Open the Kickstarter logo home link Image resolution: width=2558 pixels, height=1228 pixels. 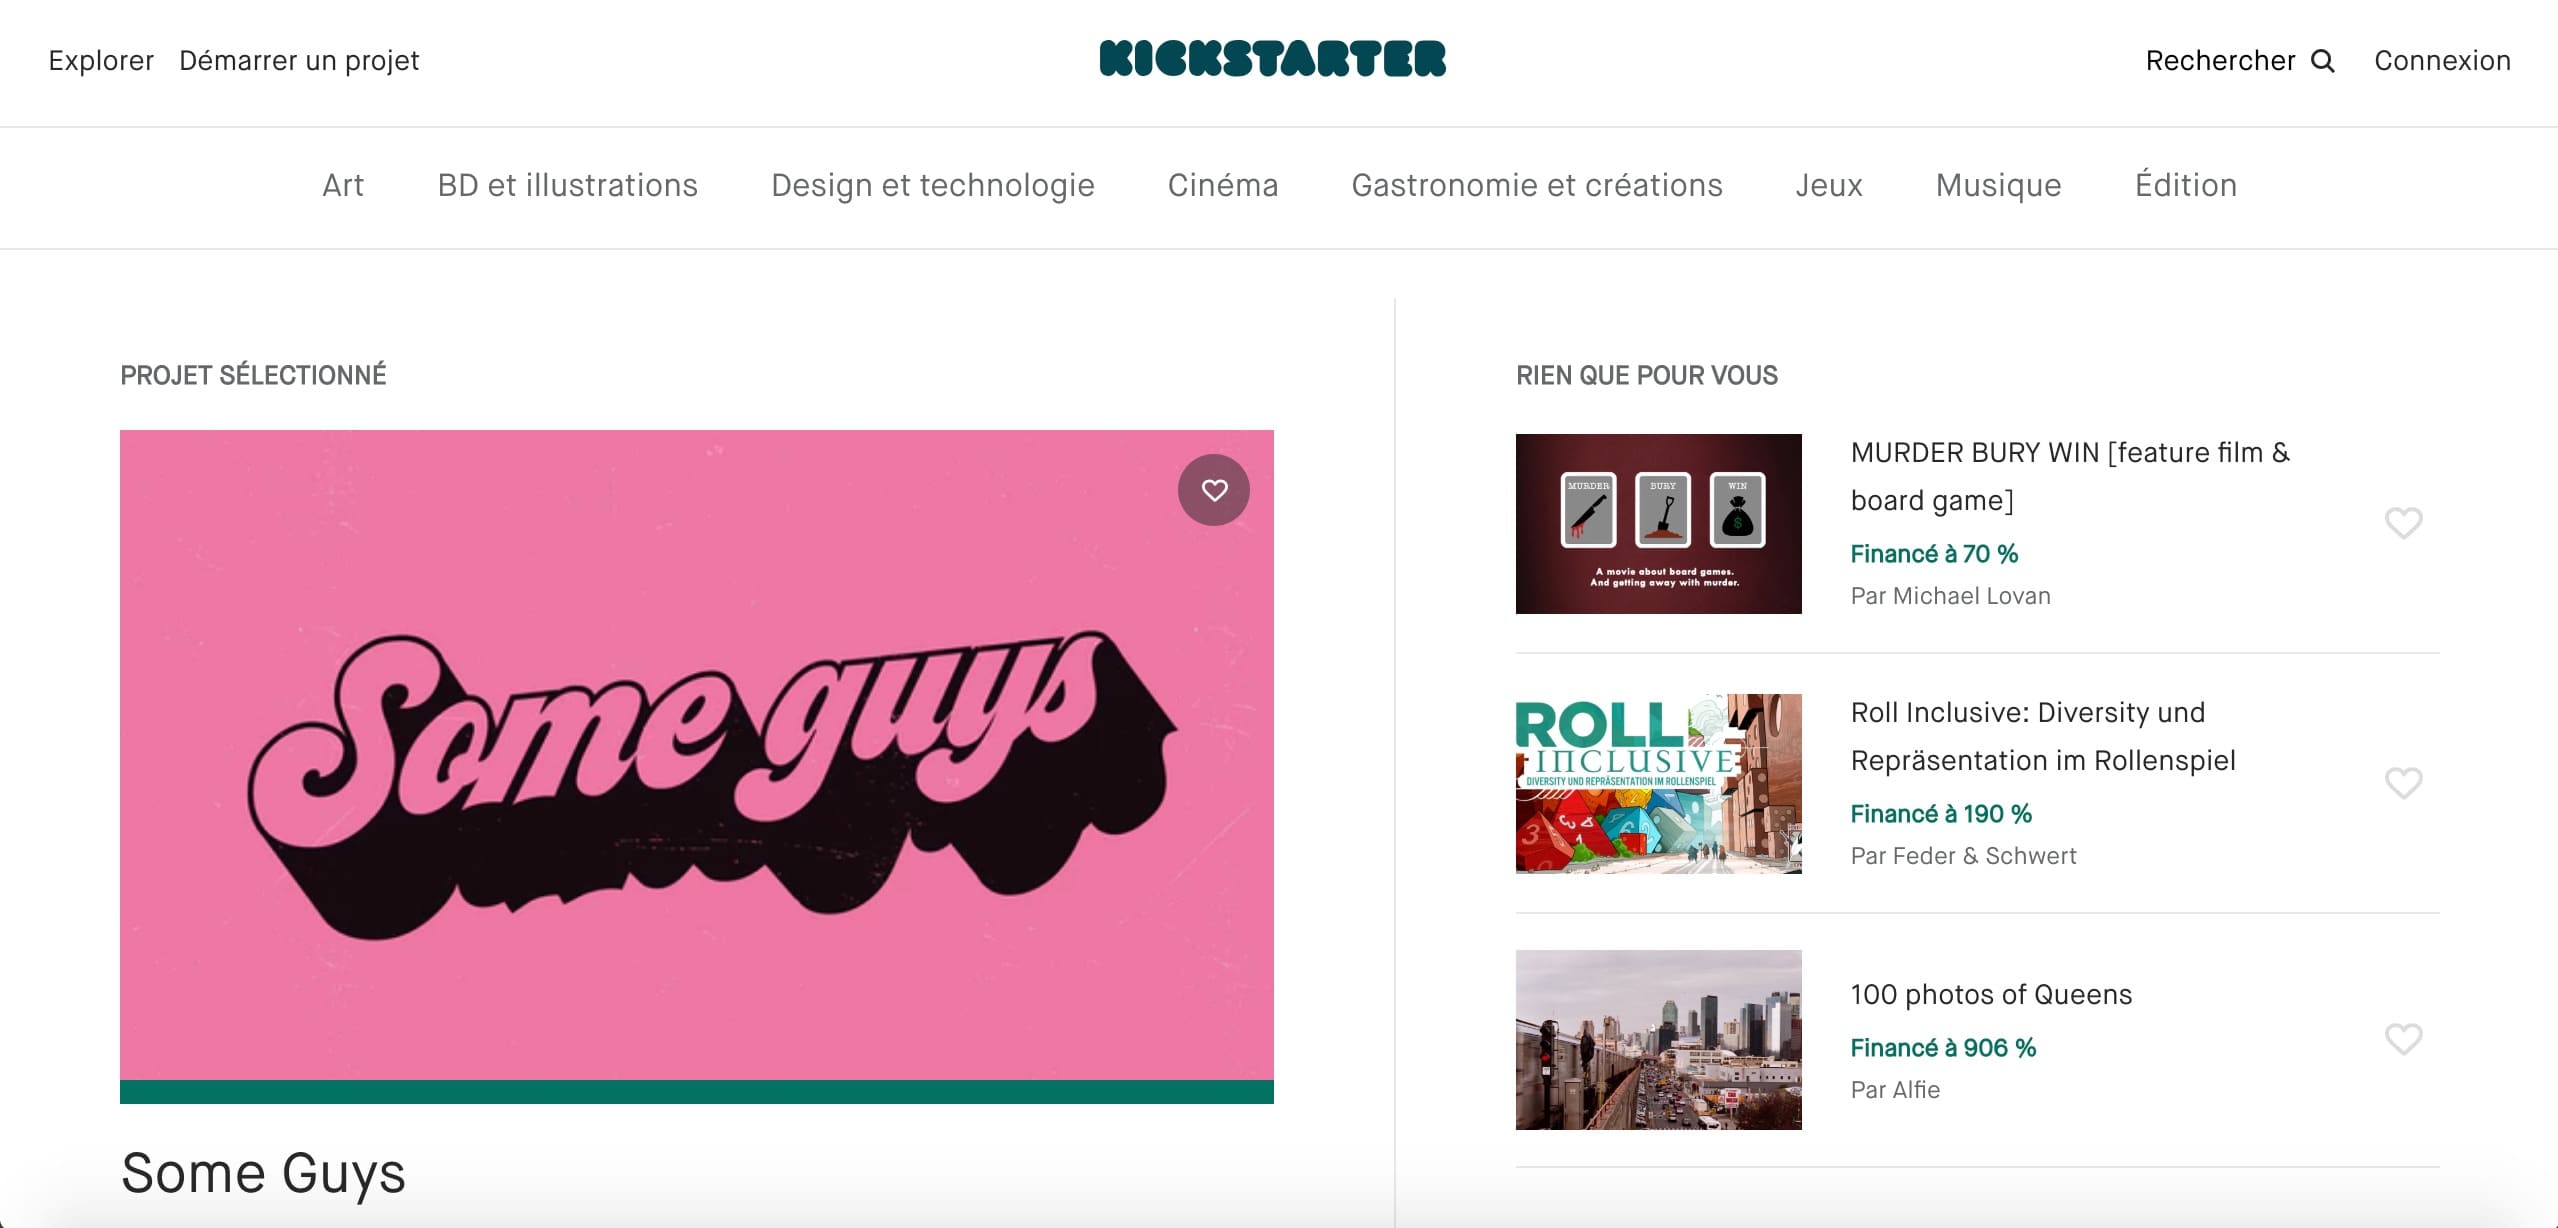click(1272, 59)
